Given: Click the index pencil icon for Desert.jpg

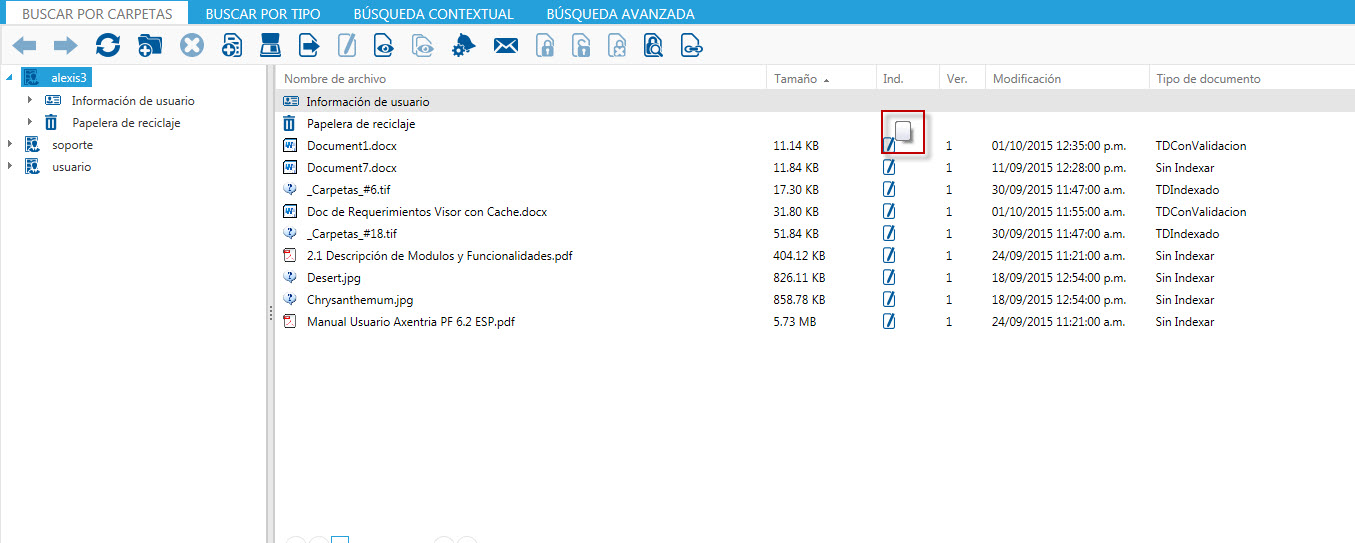Looking at the screenshot, I should [889, 278].
